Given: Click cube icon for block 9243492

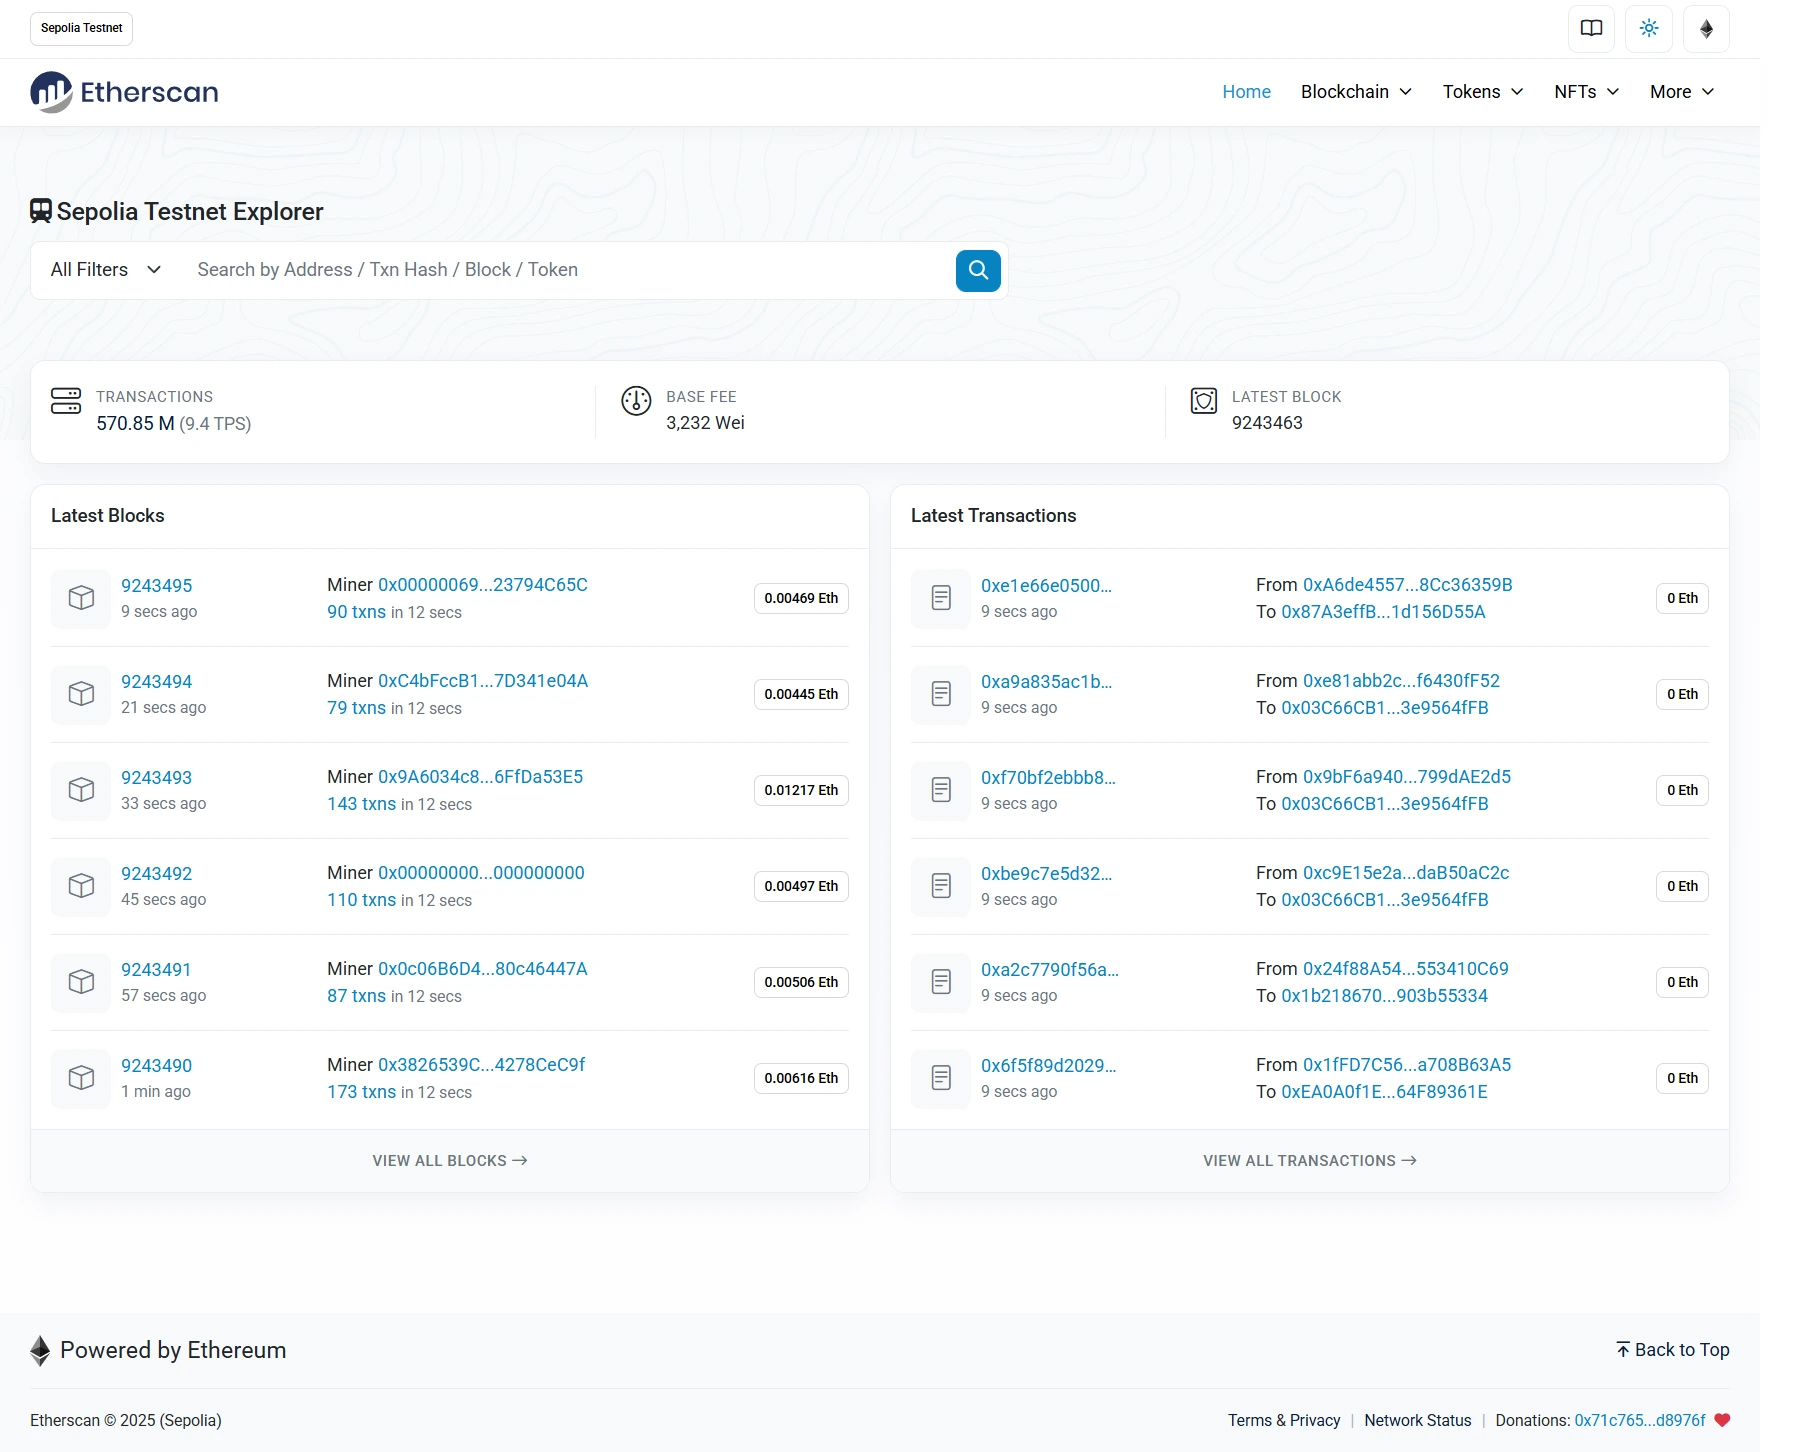Looking at the screenshot, I should click(x=81, y=886).
